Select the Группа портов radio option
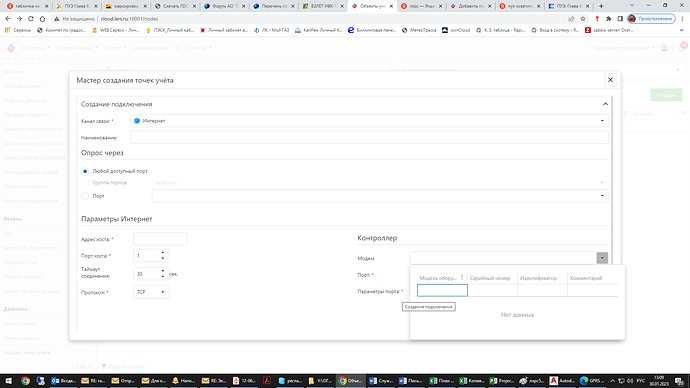Viewport: 690px width, 388px height. click(x=85, y=183)
